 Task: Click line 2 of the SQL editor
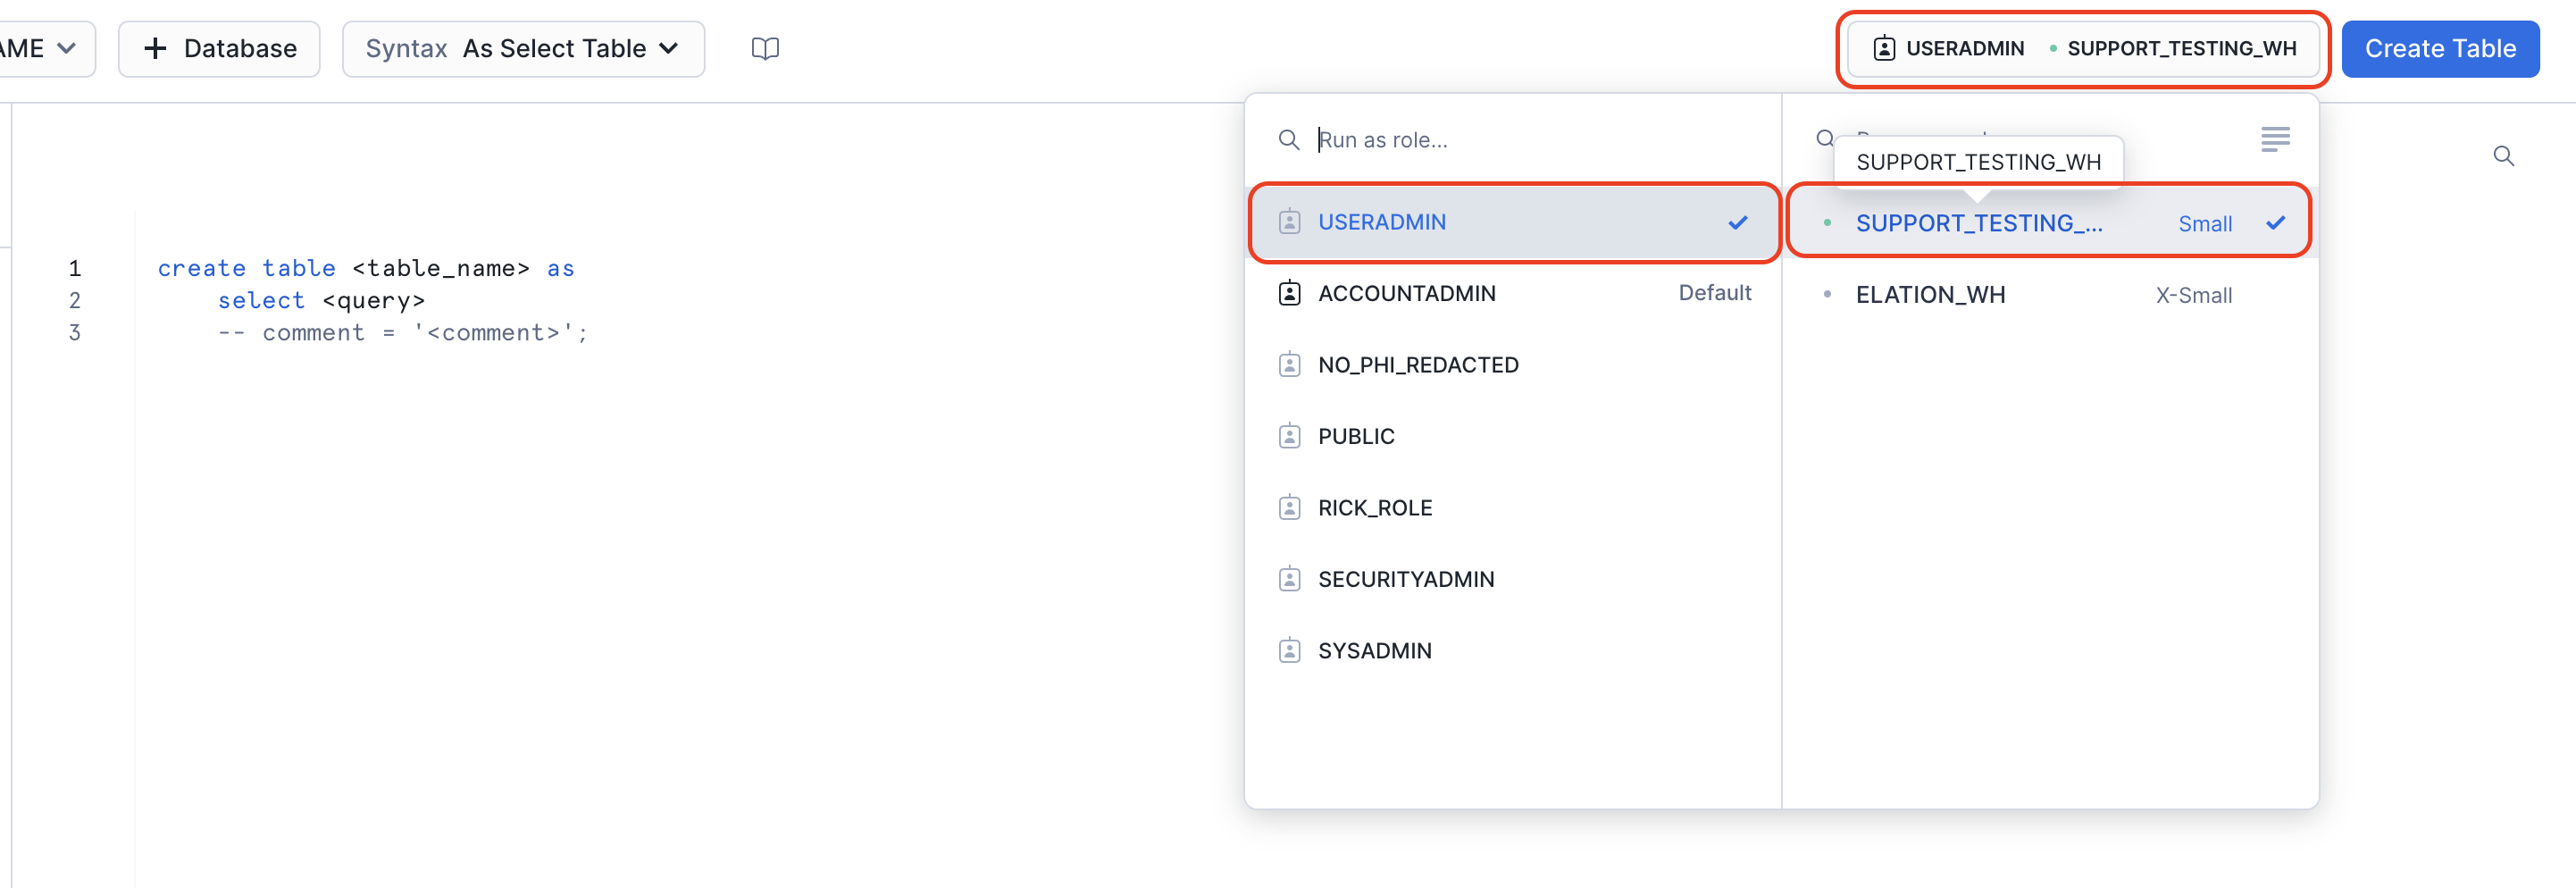[322, 301]
